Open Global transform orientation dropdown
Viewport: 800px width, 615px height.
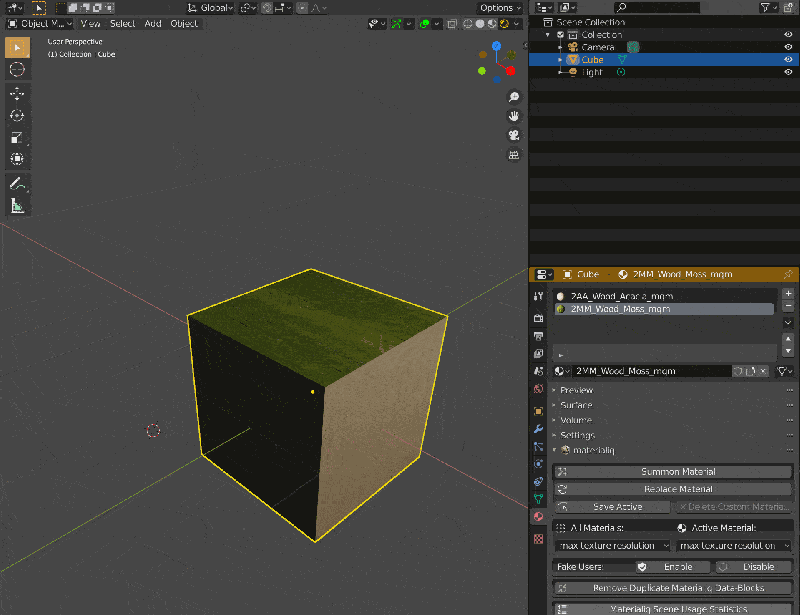pyautogui.click(x=210, y=8)
